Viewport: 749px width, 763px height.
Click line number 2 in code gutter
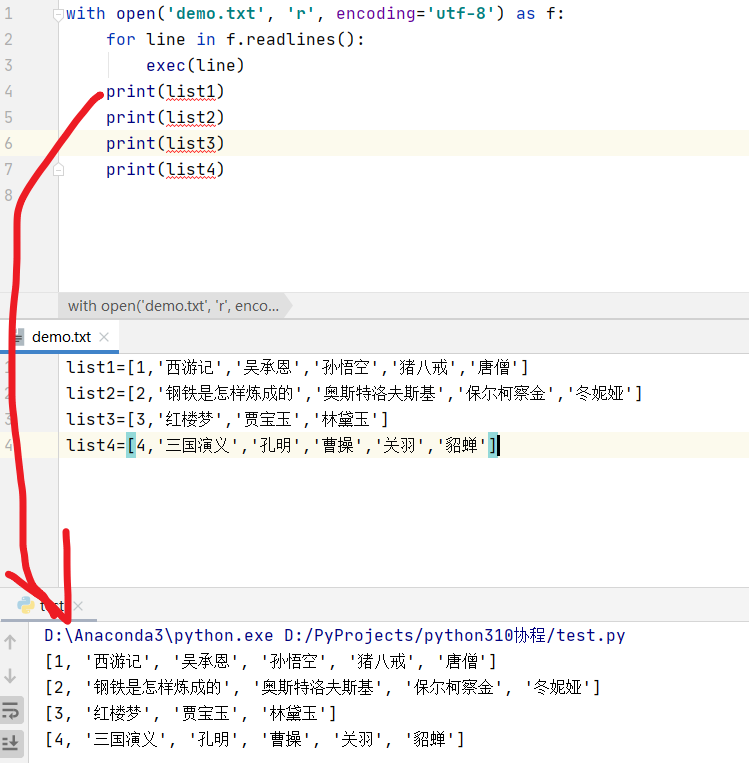coord(8,39)
